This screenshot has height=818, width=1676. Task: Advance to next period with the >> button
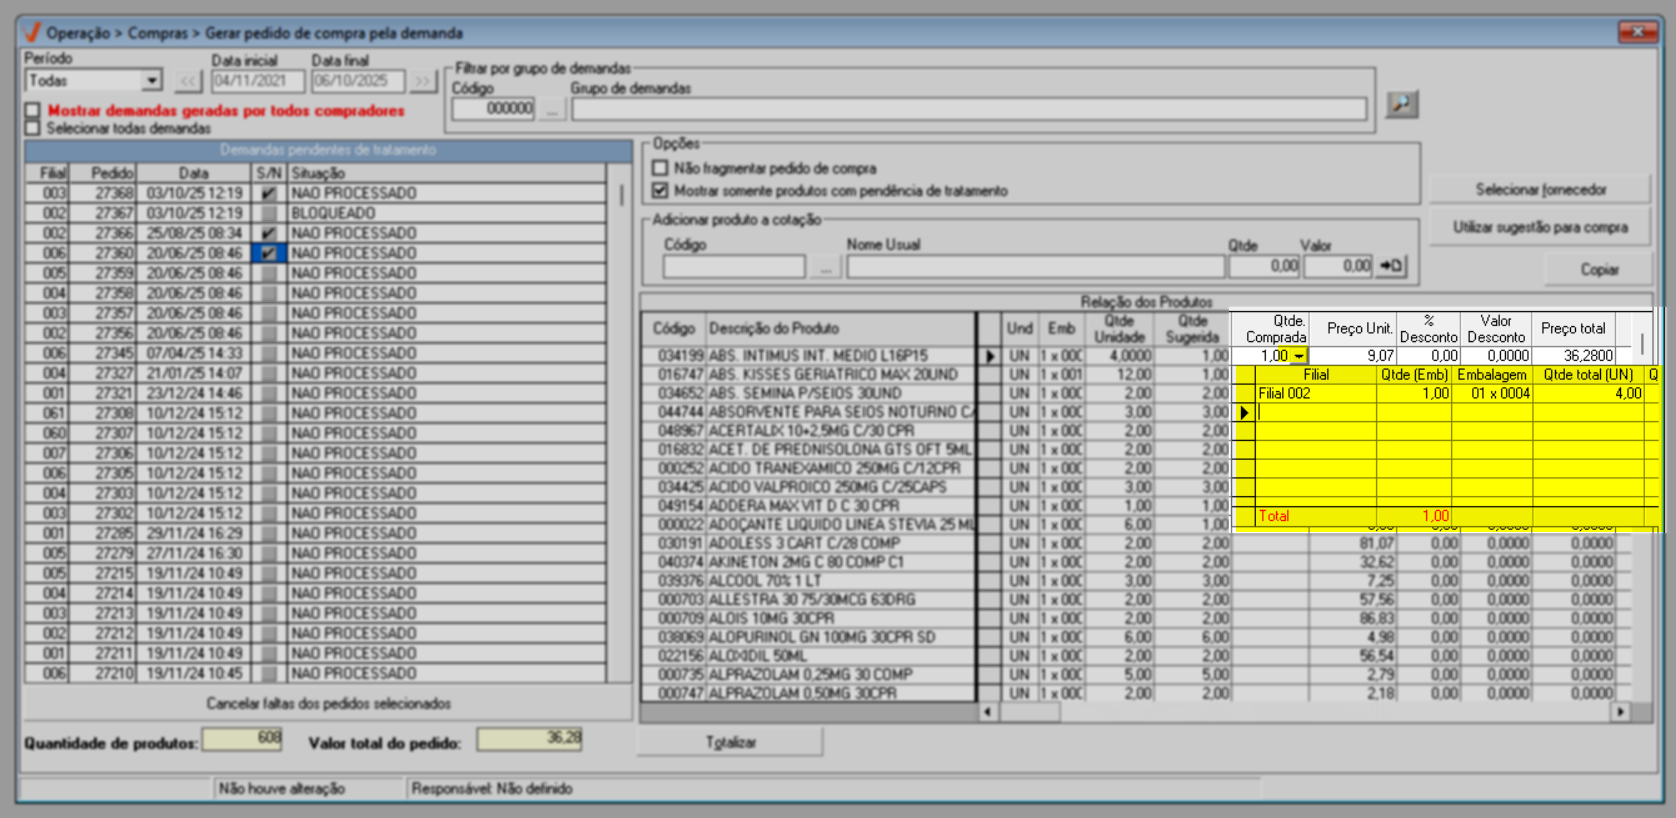click(423, 81)
